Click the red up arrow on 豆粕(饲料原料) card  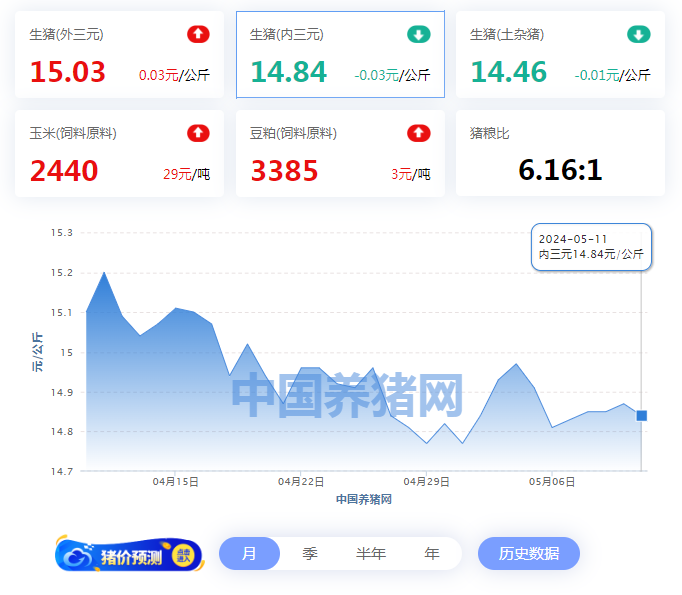[x=419, y=133]
